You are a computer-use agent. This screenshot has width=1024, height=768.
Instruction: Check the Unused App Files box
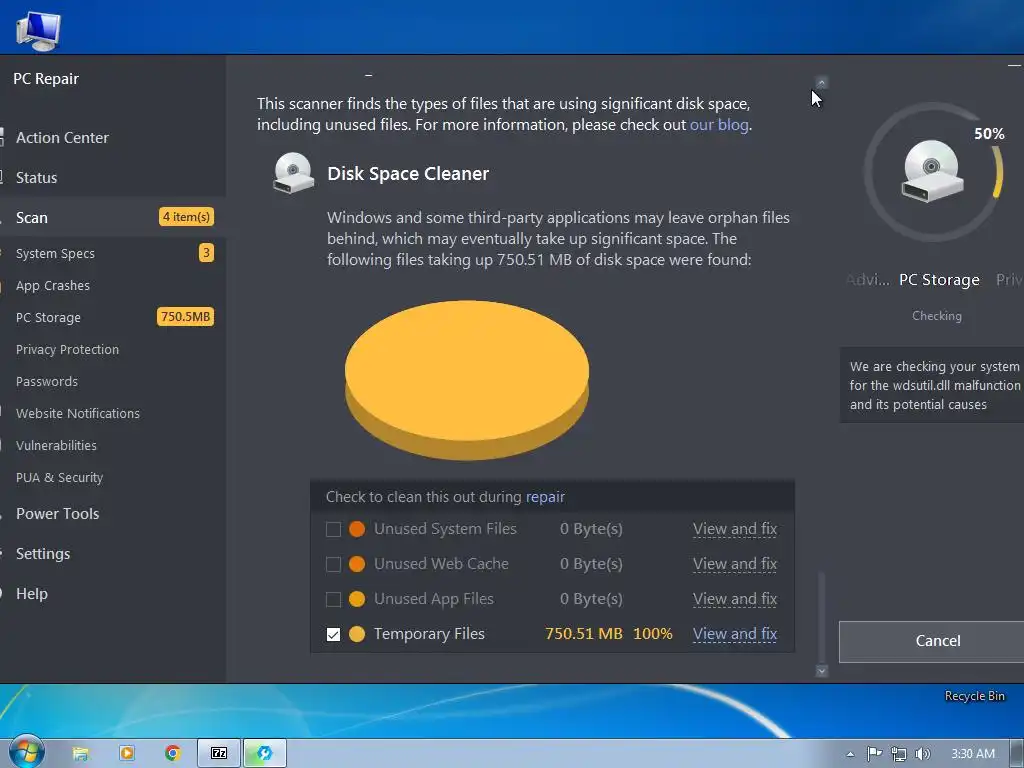click(333, 599)
